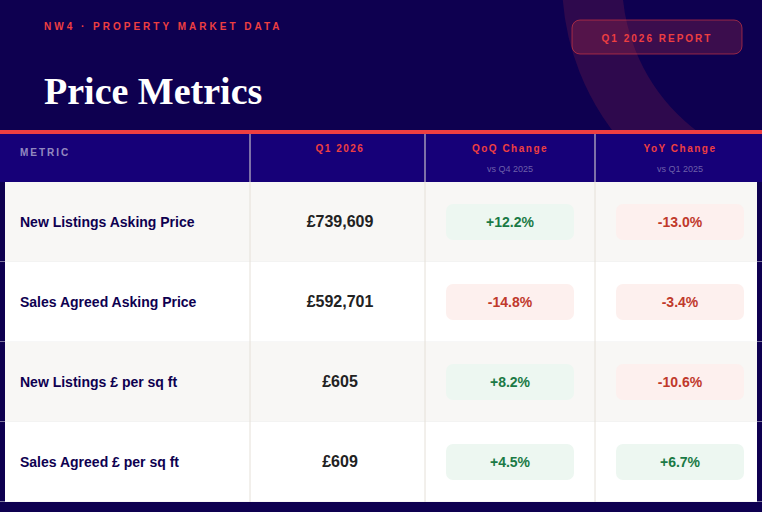Click the £592,701 price value
The height and width of the screenshot is (512, 762).
point(340,302)
